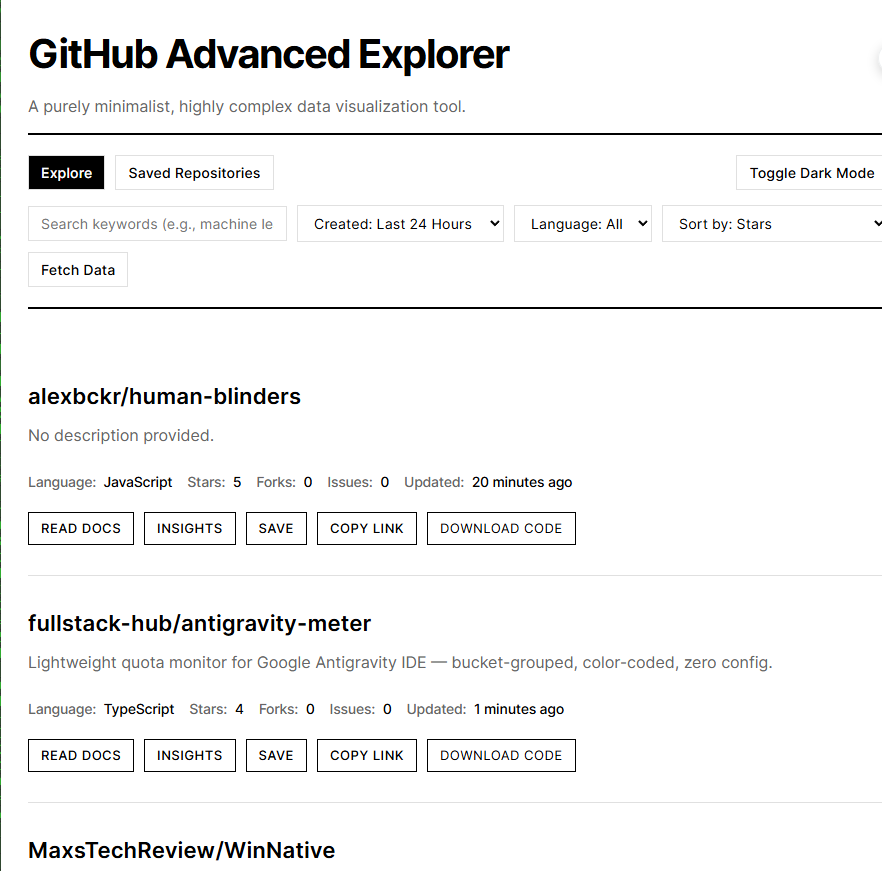Open the alexbckr/human-blinders repository title
This screenshot has width=882, height=871.
pyautogui.click(x=164, y=396)
